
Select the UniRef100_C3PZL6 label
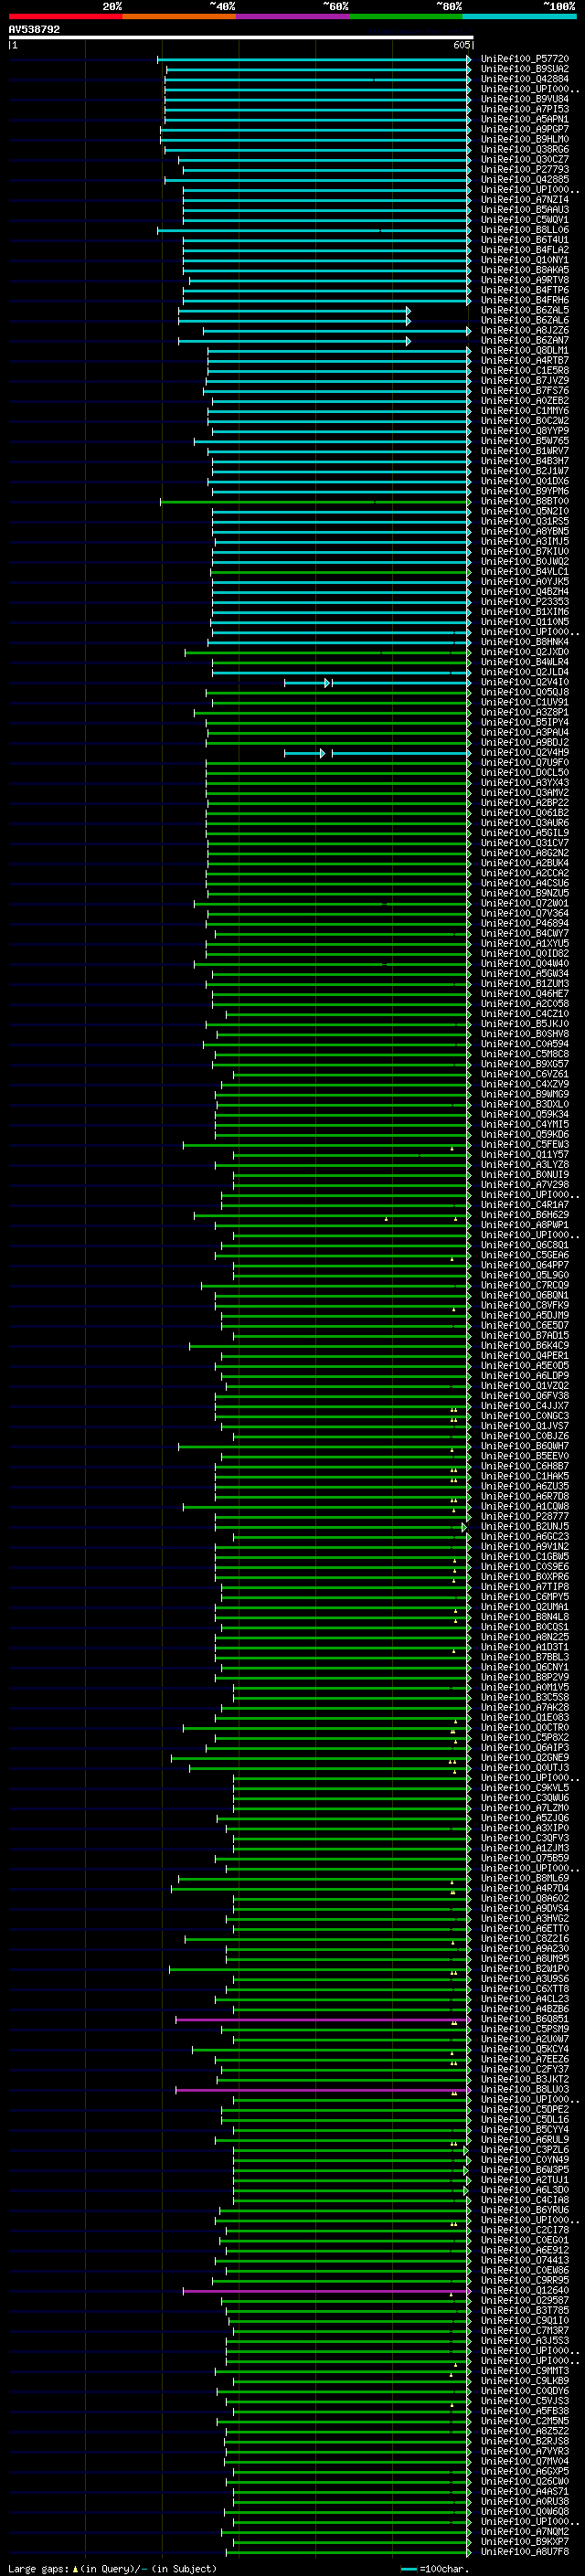point(524,2149)
